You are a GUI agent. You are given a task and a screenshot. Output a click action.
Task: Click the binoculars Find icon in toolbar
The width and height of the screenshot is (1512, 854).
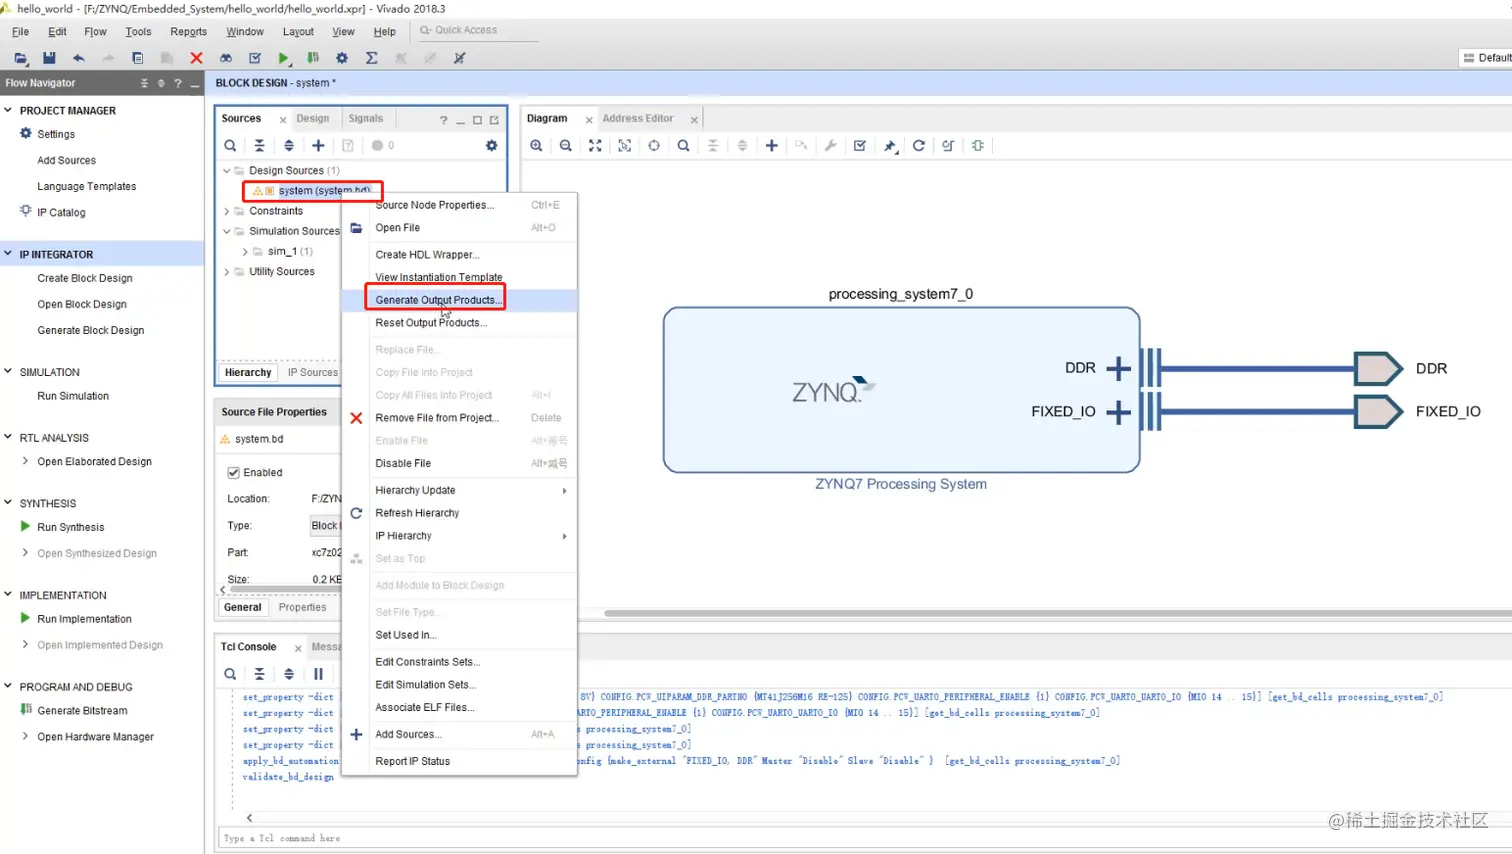pos(226,58)
